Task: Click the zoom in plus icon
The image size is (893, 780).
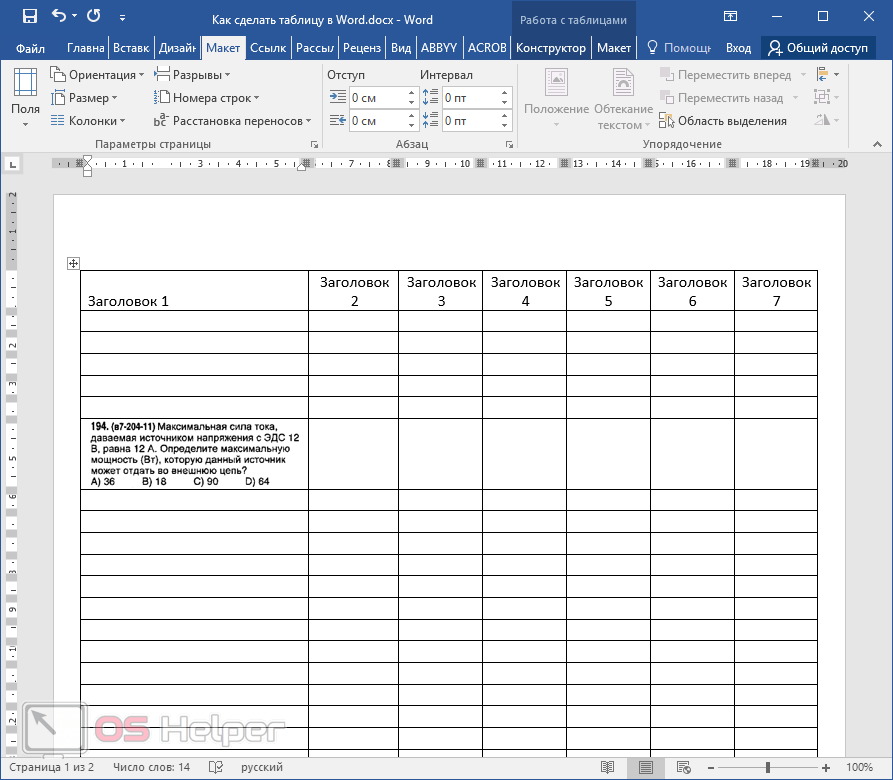Action: coord(826,767)
